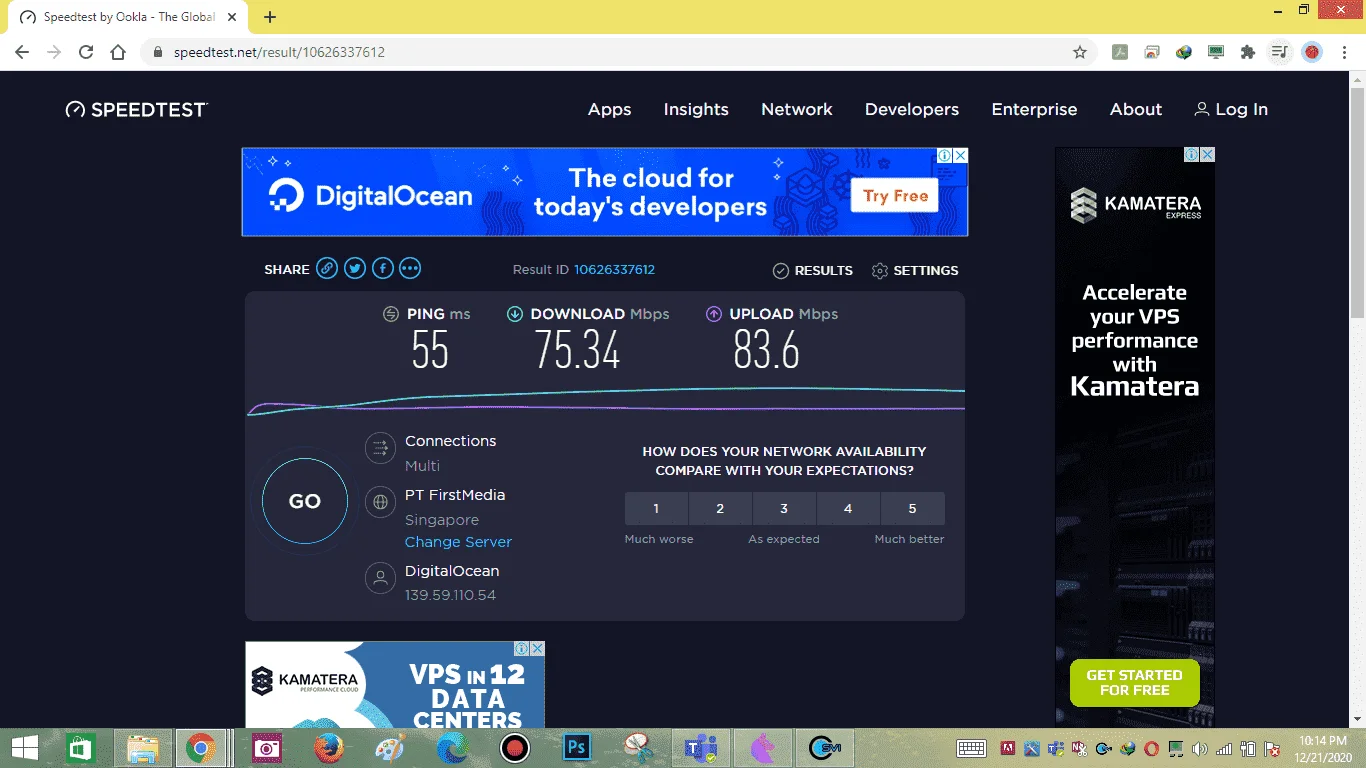Close the Kamatera bottom banner ad

tap(537, 649)
